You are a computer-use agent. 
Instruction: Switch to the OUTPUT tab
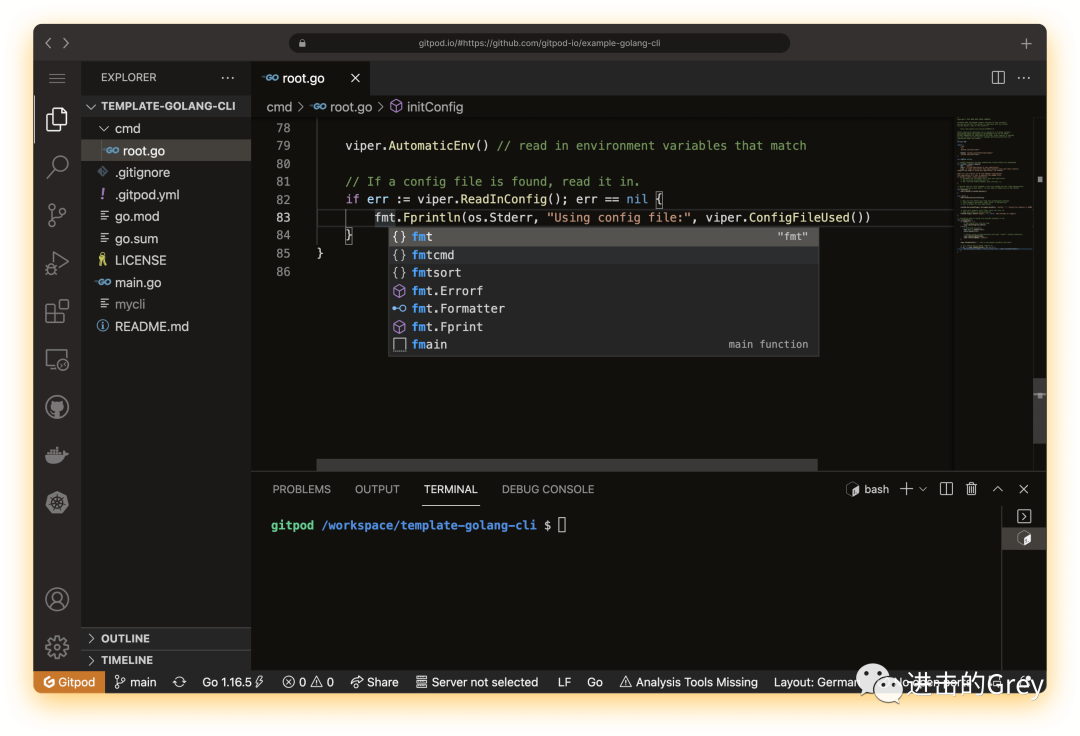377,489
